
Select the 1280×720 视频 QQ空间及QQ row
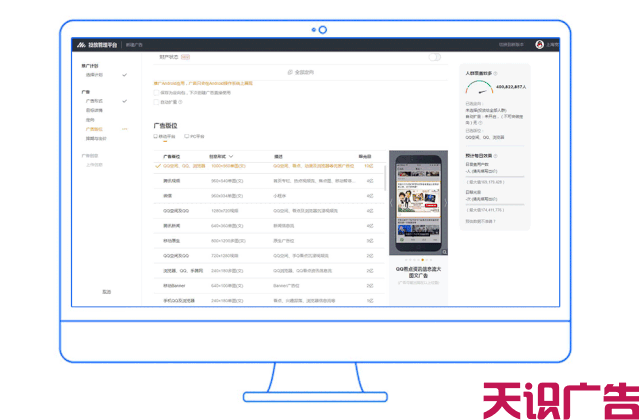tap(269, 211)
